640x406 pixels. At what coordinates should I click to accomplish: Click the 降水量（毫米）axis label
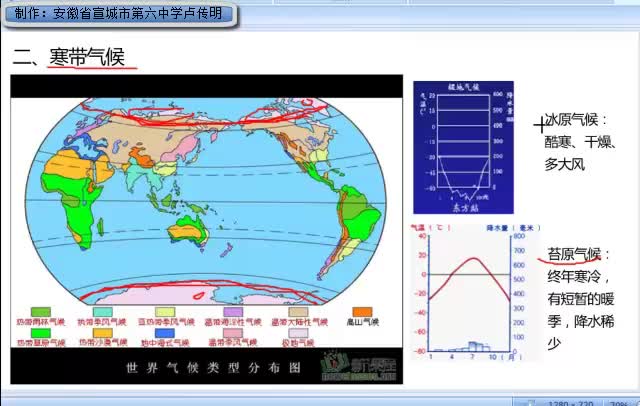[x=513, y=228]
